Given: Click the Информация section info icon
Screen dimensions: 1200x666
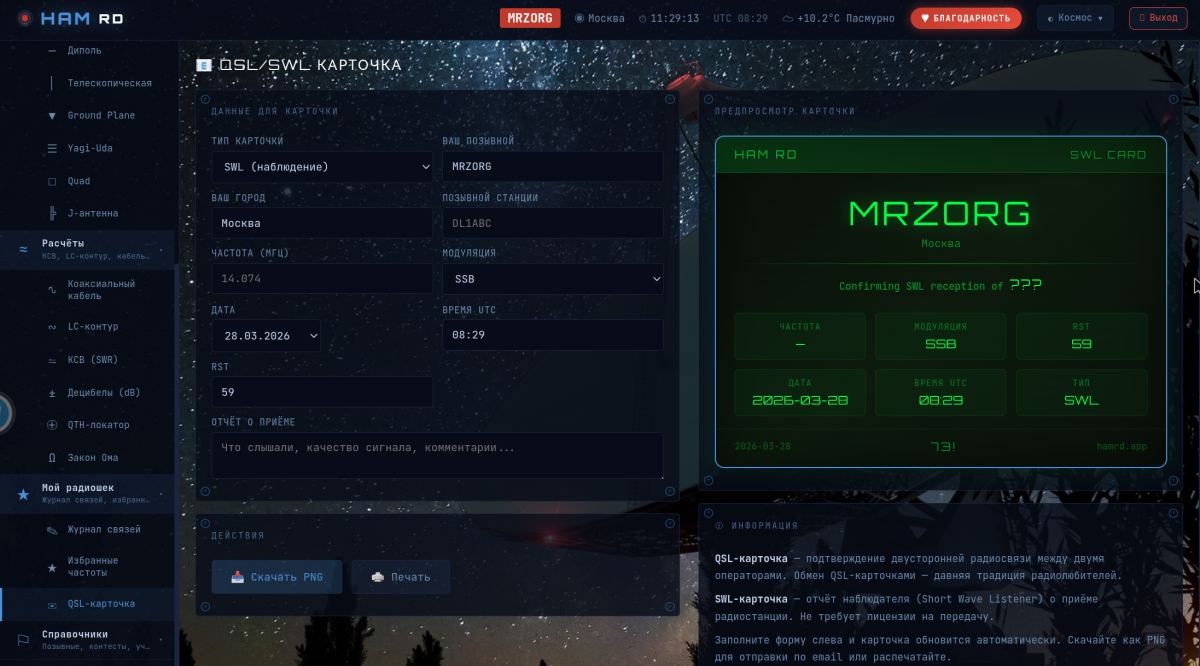Looking at the screenshot, I should (x=719, y=526).
